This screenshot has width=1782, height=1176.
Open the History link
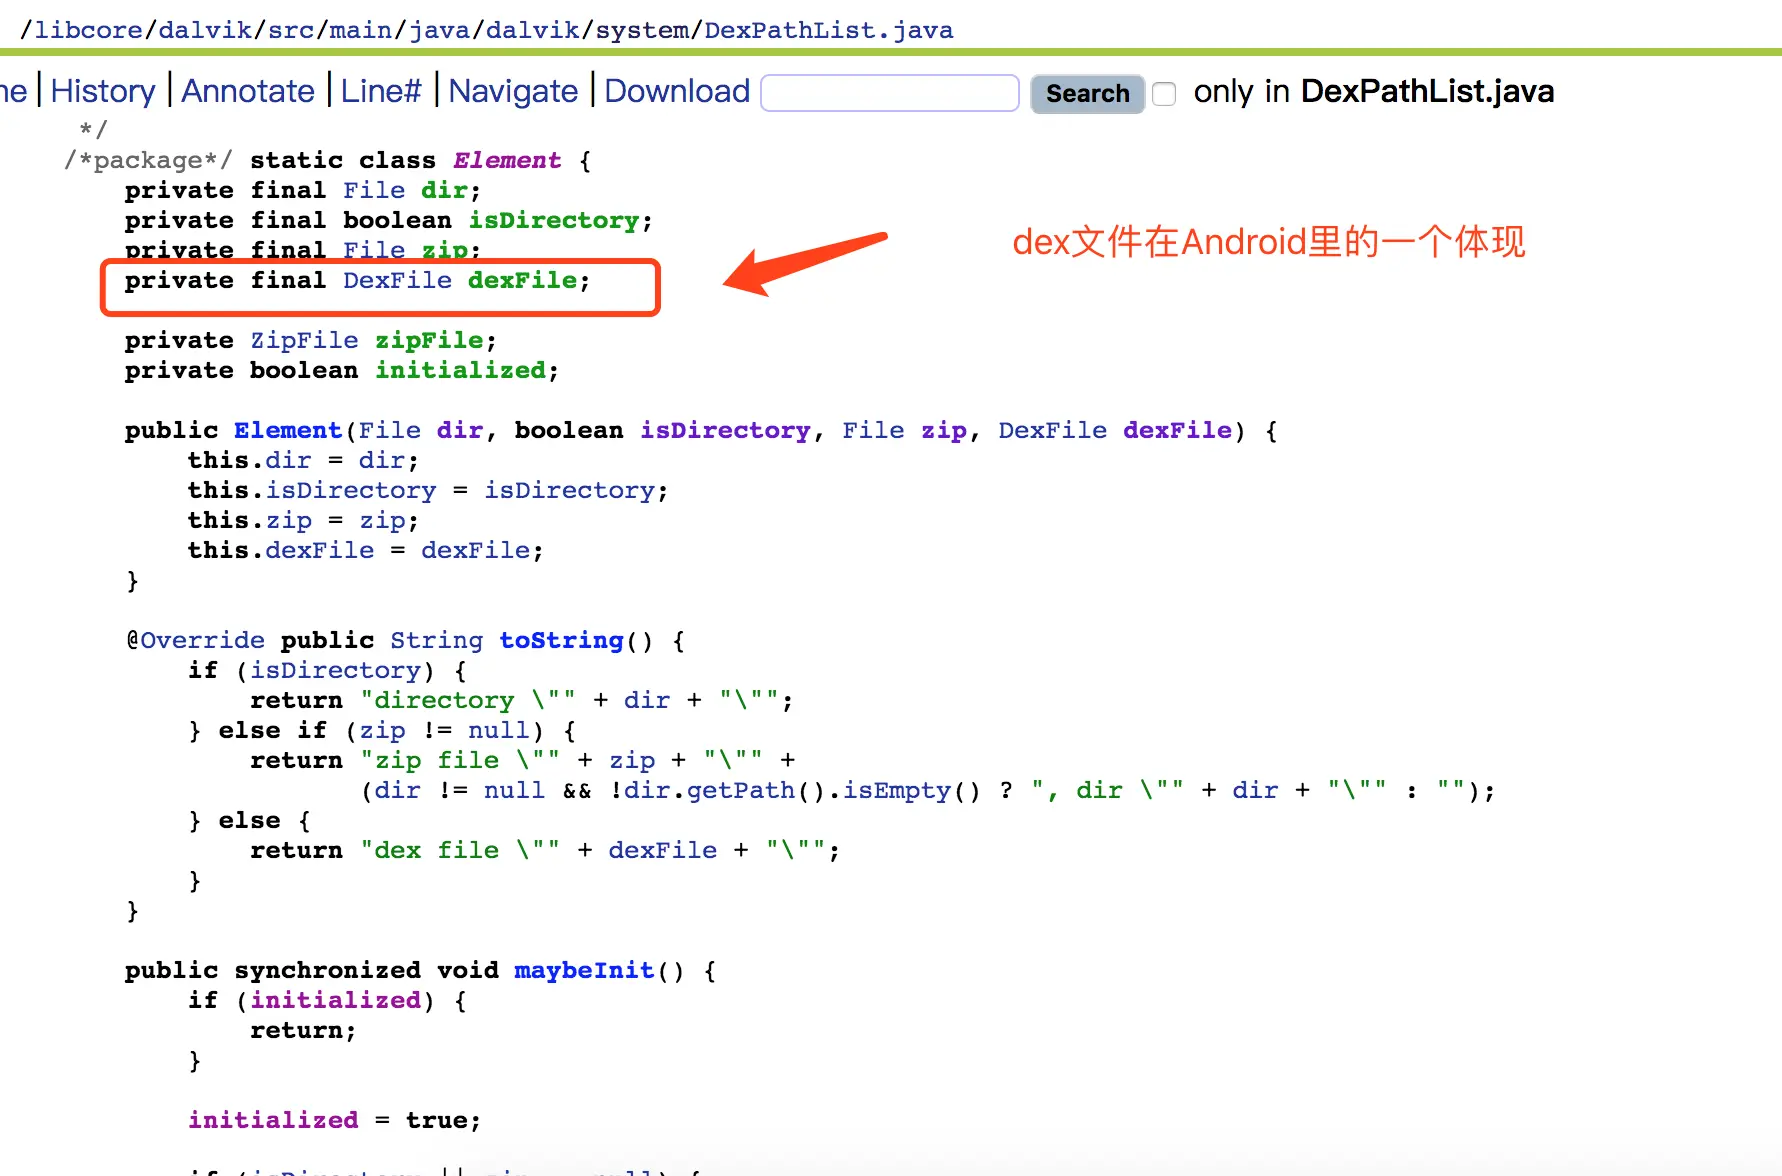click(x=103, y=91)
